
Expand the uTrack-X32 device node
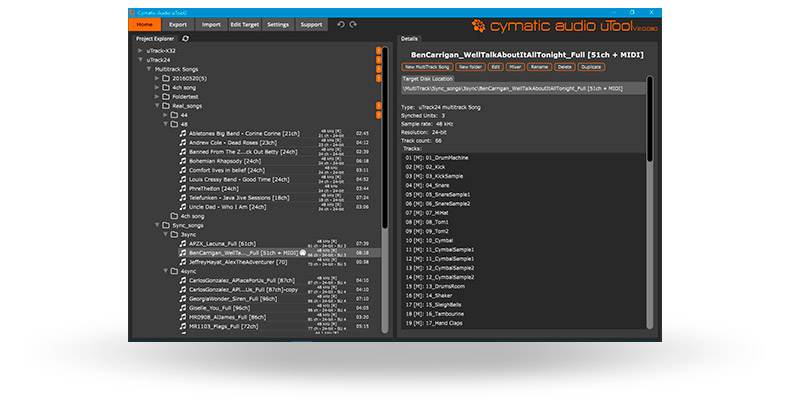140,50
